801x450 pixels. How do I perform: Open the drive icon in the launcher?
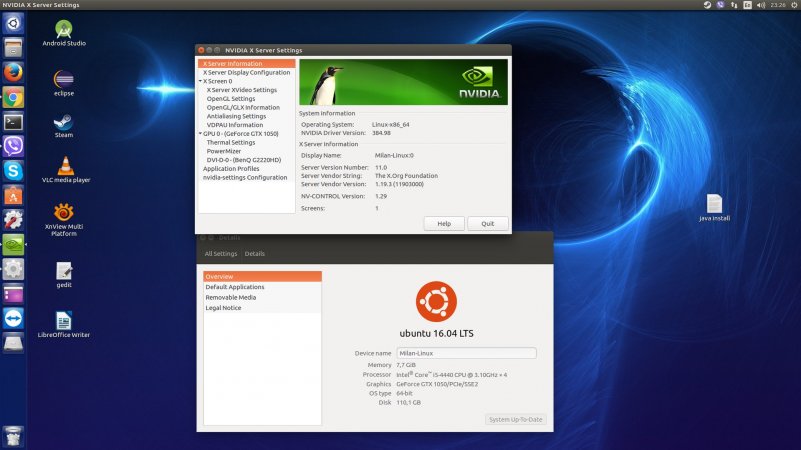[x=13, y=343]
